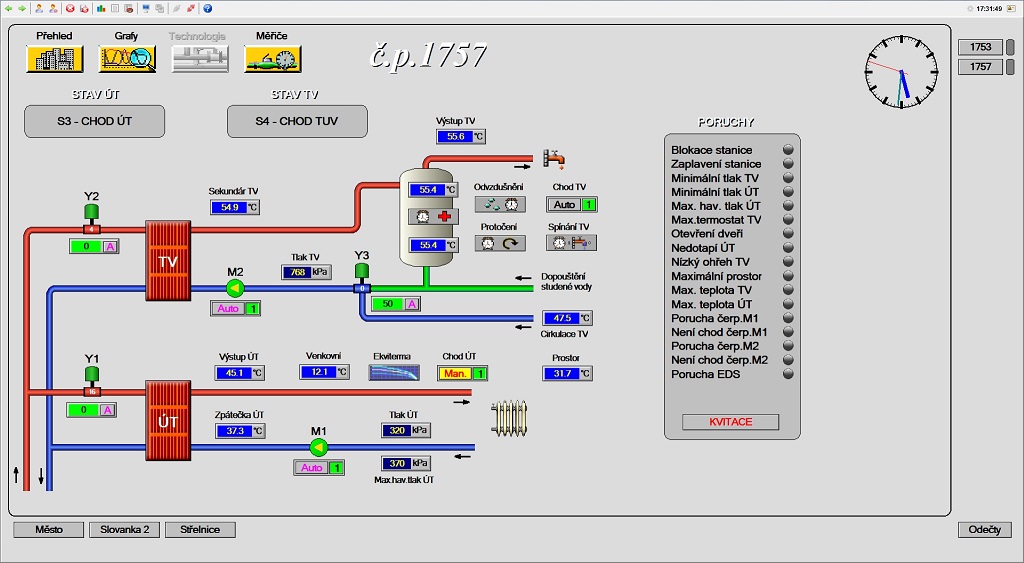Click the Porucha EDS fault indicator
The image size is (1024, 563).
(x=788, y=374)
